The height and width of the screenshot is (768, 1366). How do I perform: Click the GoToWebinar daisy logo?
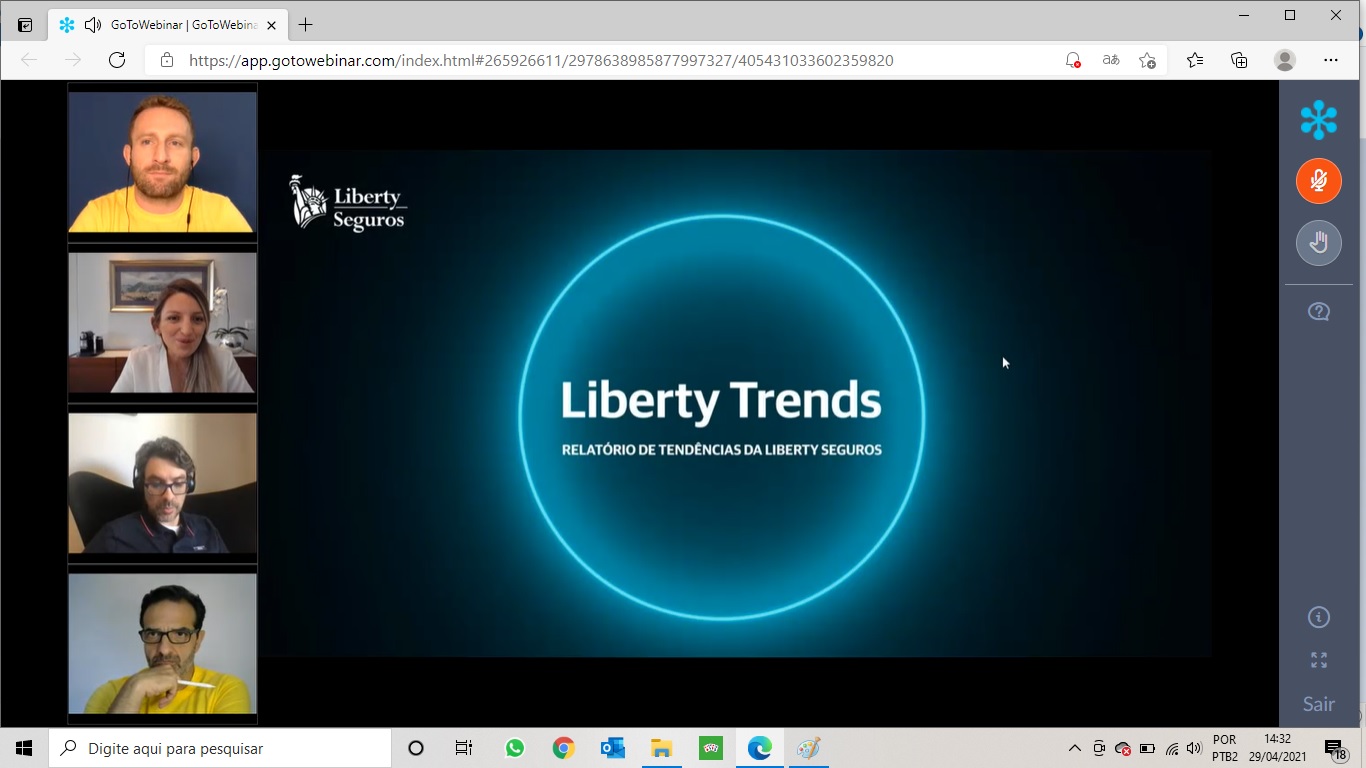pos(1318,119)
